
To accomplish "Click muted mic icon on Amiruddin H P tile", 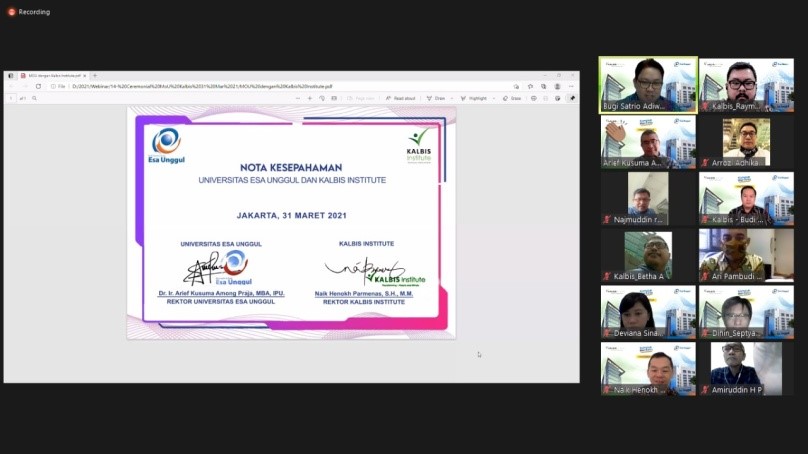I will [x=705, y=390].
